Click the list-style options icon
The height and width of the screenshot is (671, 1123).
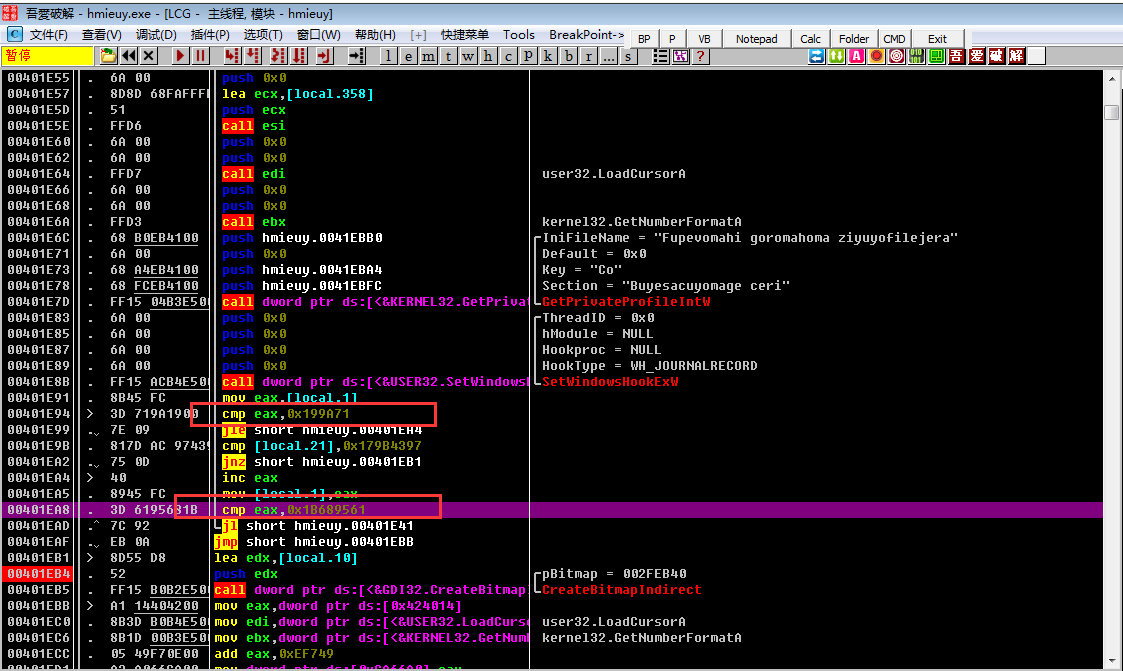pyautogui.click(x=660, y=56)
